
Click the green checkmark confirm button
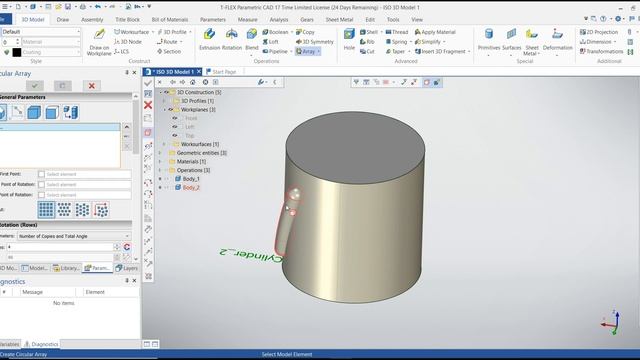[x=35, y=86]
